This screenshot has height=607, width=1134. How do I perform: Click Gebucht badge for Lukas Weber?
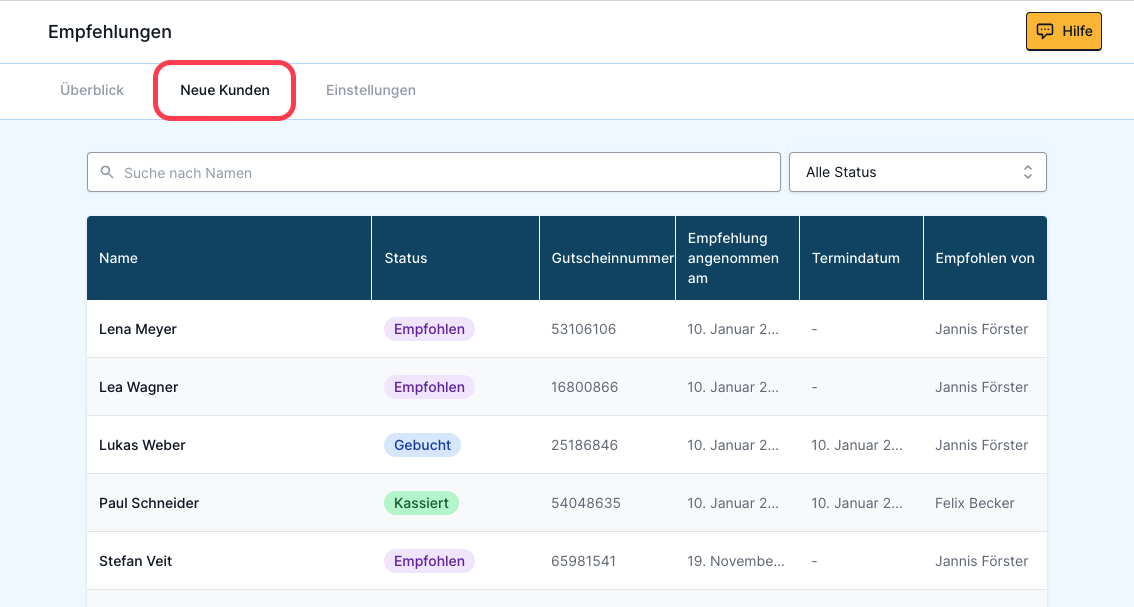pos(422,445)
